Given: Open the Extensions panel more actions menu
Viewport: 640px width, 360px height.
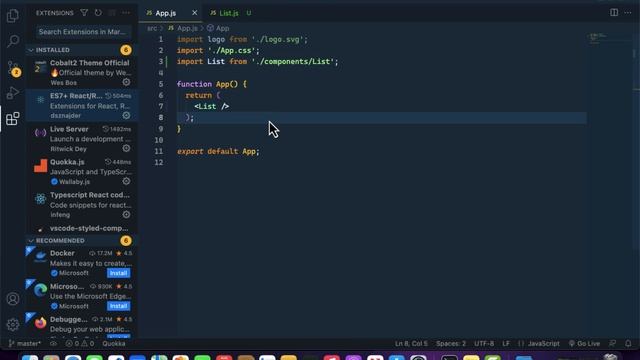Looking at the screenshot, I should [126, 13].
